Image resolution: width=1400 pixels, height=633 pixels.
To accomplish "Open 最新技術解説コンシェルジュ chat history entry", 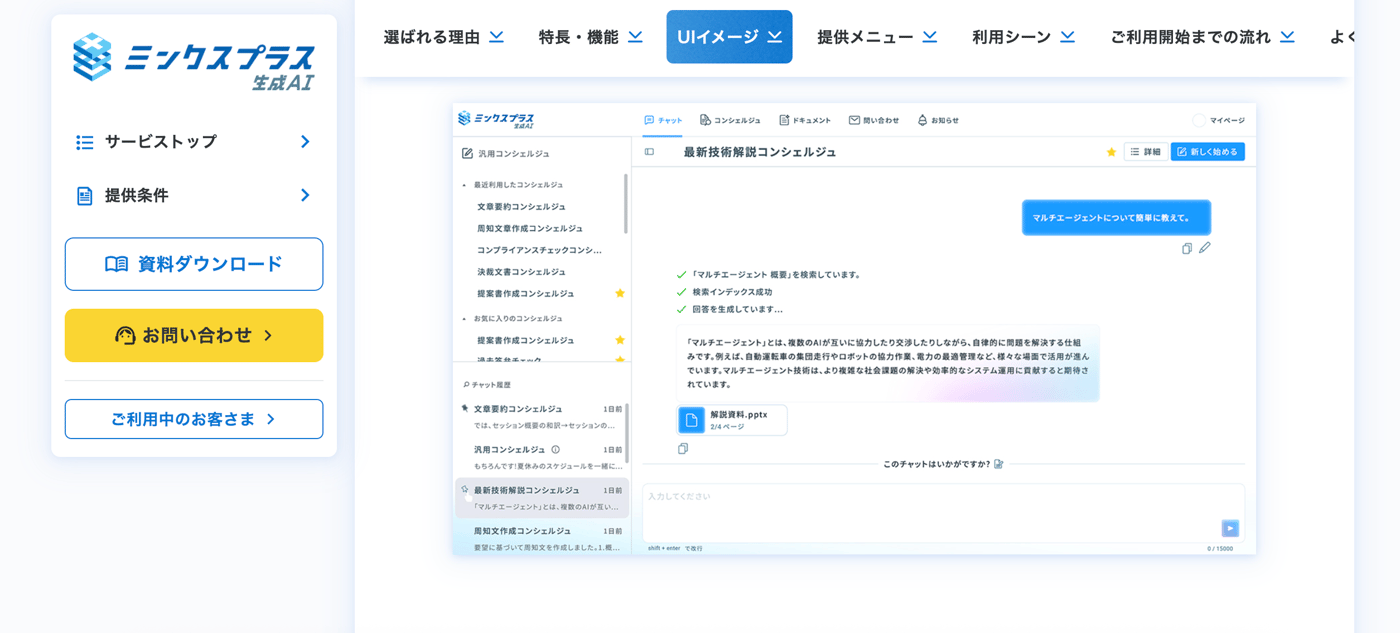I will click(x=541, y=498).
